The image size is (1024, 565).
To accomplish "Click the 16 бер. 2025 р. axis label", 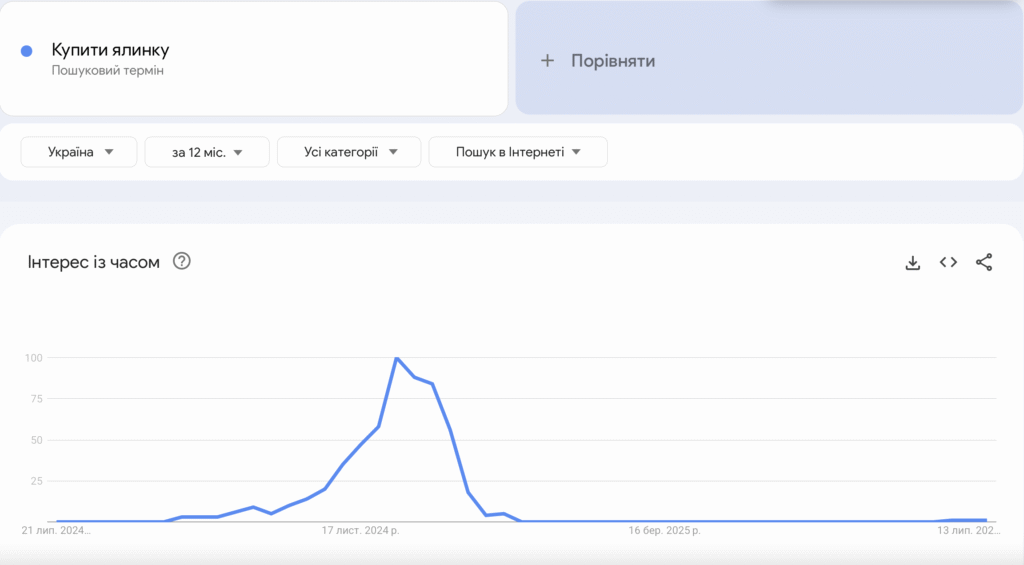I will [x=667, y=531].
